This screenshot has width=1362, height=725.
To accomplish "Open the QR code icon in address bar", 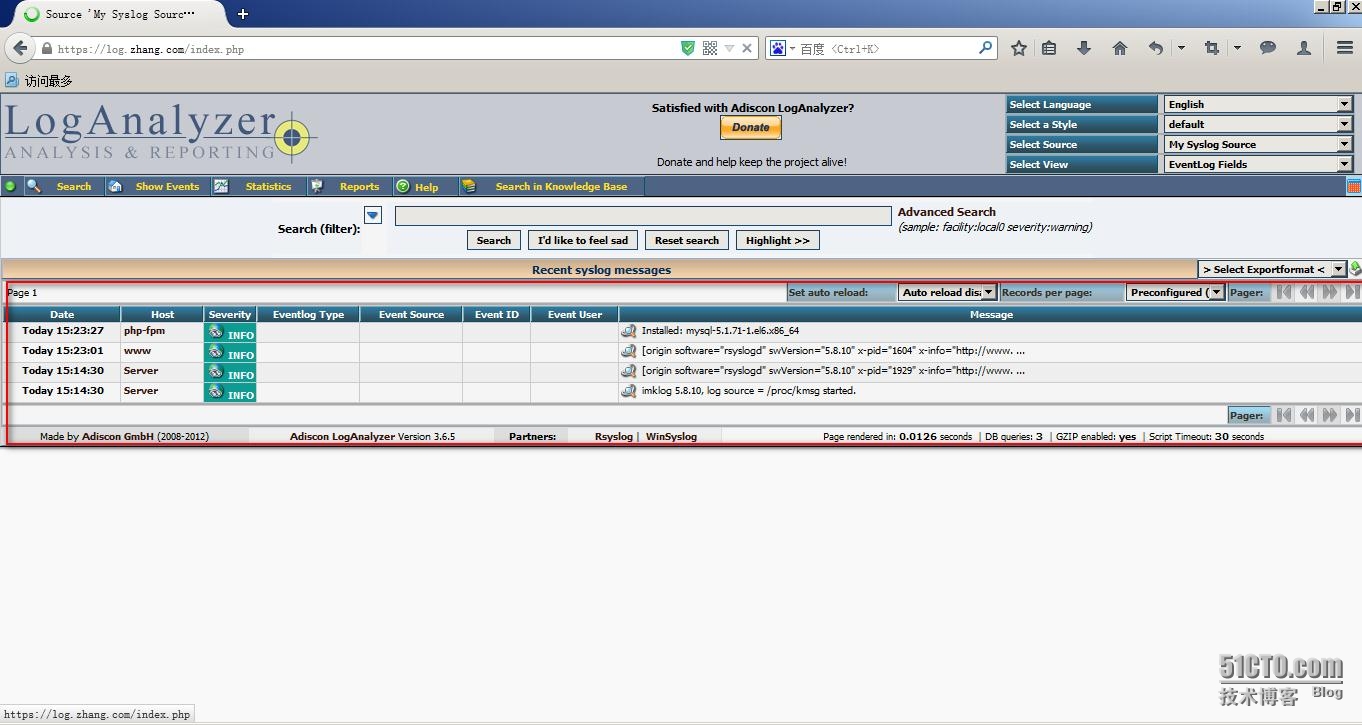I will (710, 48).
